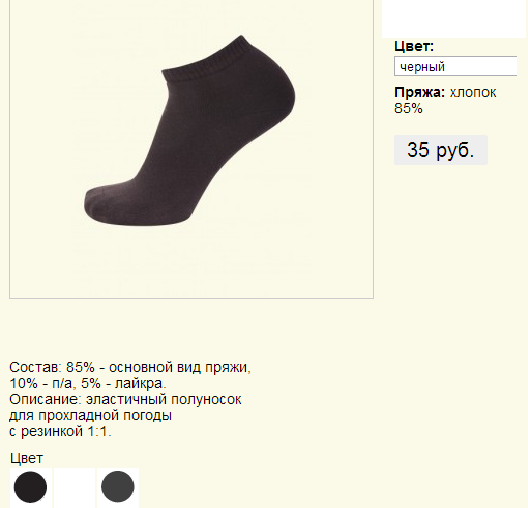Screen dimensions: 528x508
Task: Click the Цвет label above the swatches
Action: (x=27, y=458)
